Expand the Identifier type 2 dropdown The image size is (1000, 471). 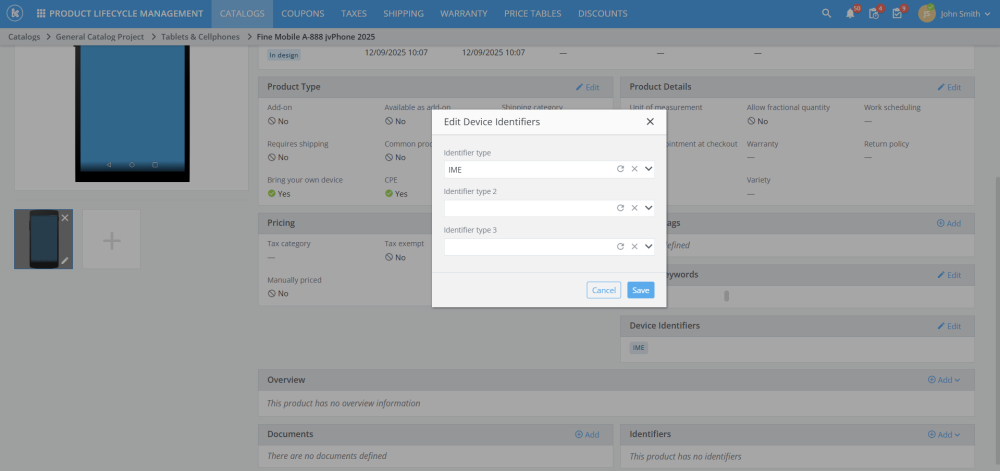click(x=649, y=208)
